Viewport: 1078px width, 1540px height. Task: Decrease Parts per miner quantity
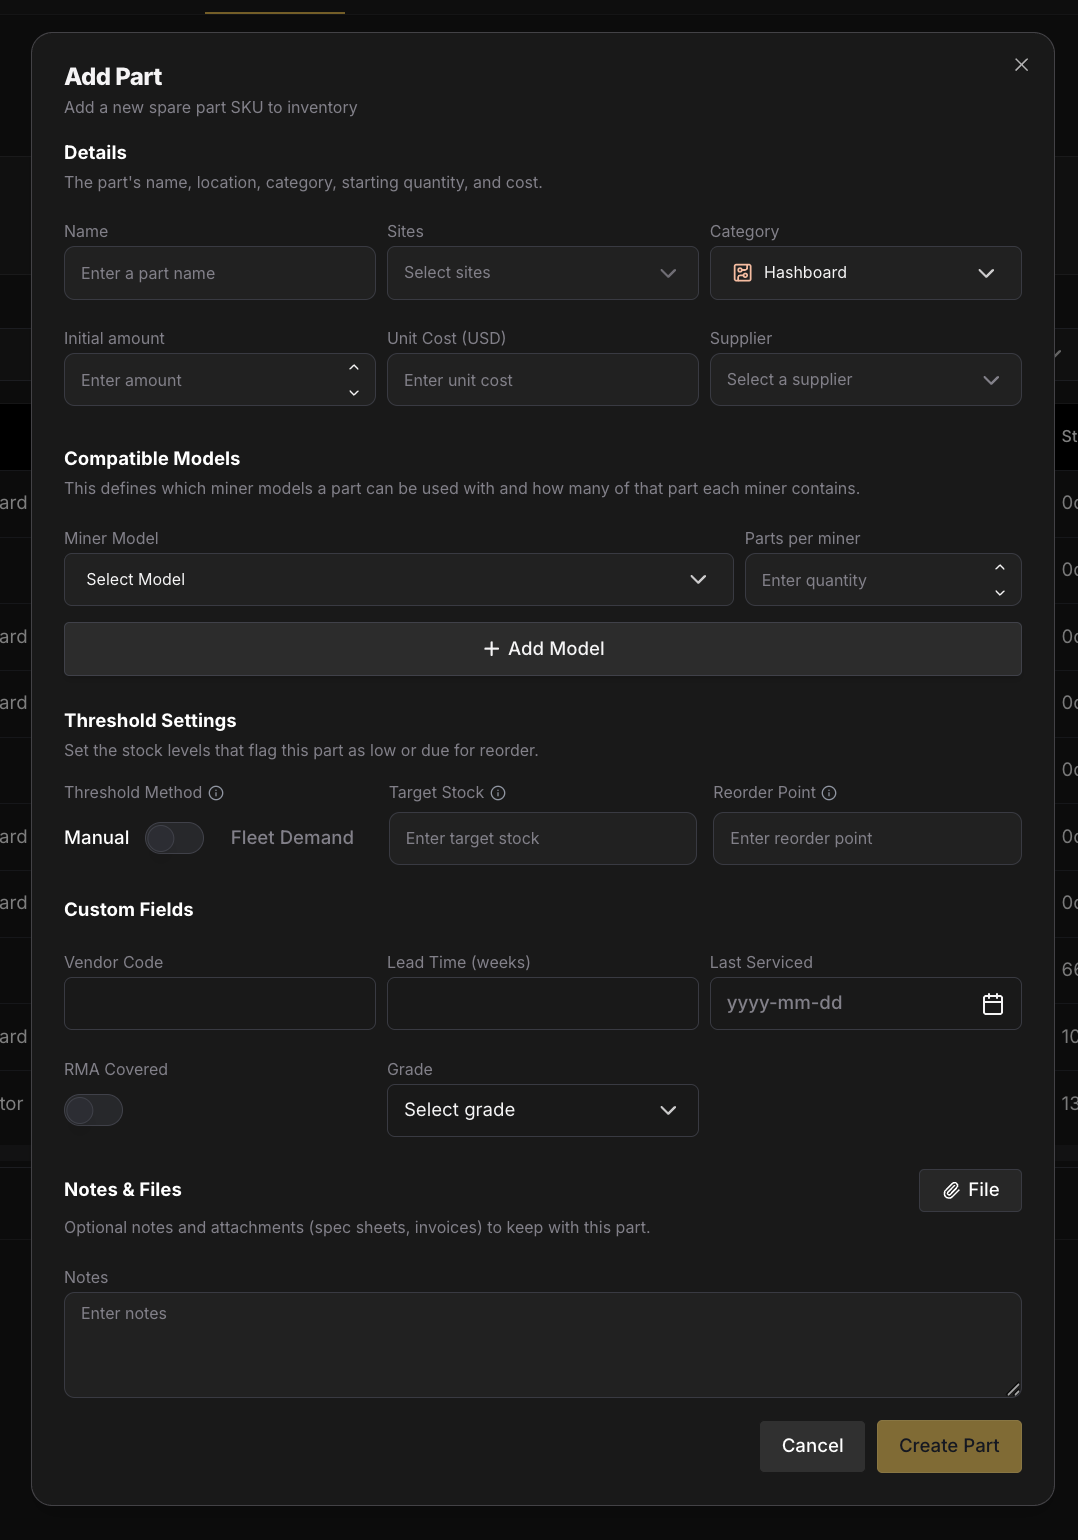click(x=1000, y=593)
